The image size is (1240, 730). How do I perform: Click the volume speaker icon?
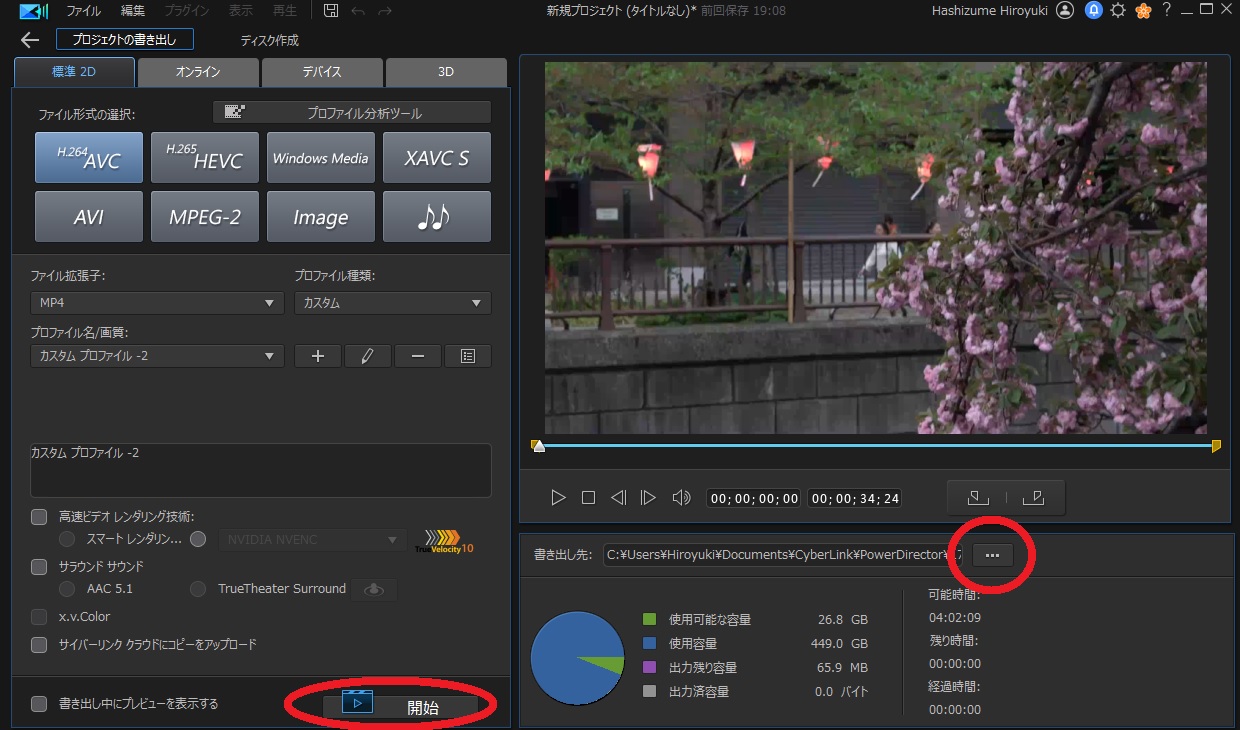(681, 498)
